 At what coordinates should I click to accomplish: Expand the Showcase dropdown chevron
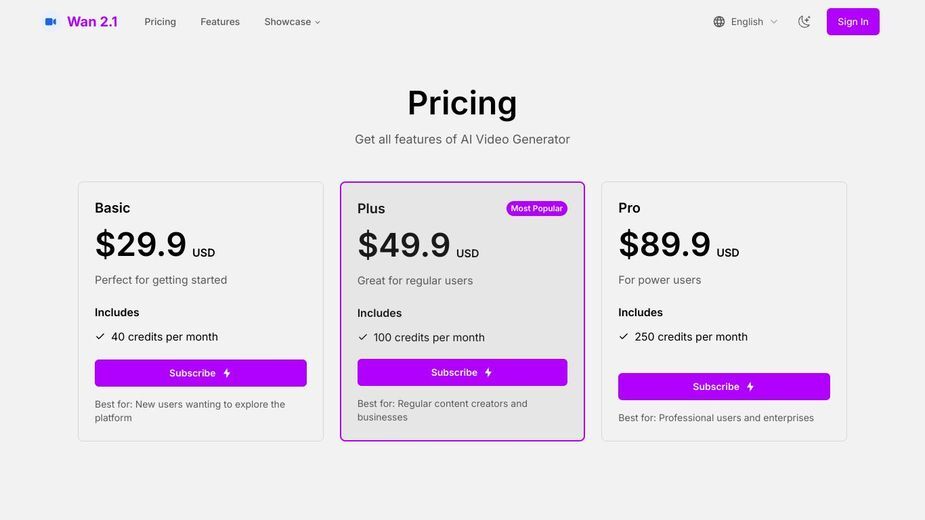pyautogui.click(x=317, y=22)
